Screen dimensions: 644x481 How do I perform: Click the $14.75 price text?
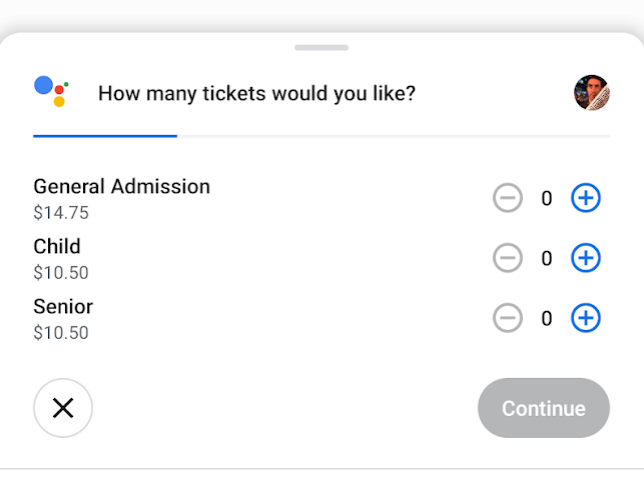pos(61,213)
